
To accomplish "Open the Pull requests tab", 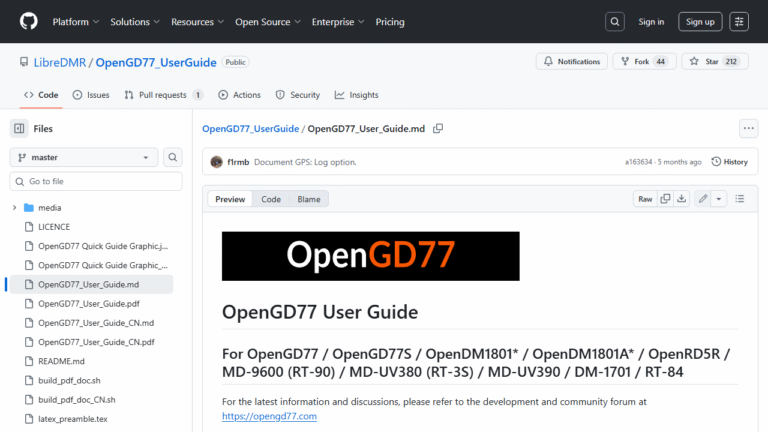I will pos(163,95).
